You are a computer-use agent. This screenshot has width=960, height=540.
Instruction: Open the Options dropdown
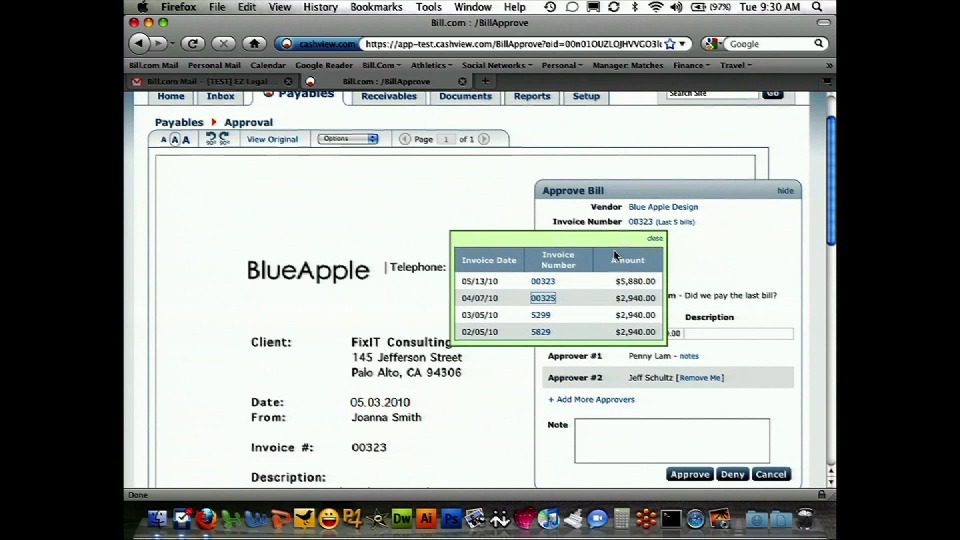pos(348,139)
